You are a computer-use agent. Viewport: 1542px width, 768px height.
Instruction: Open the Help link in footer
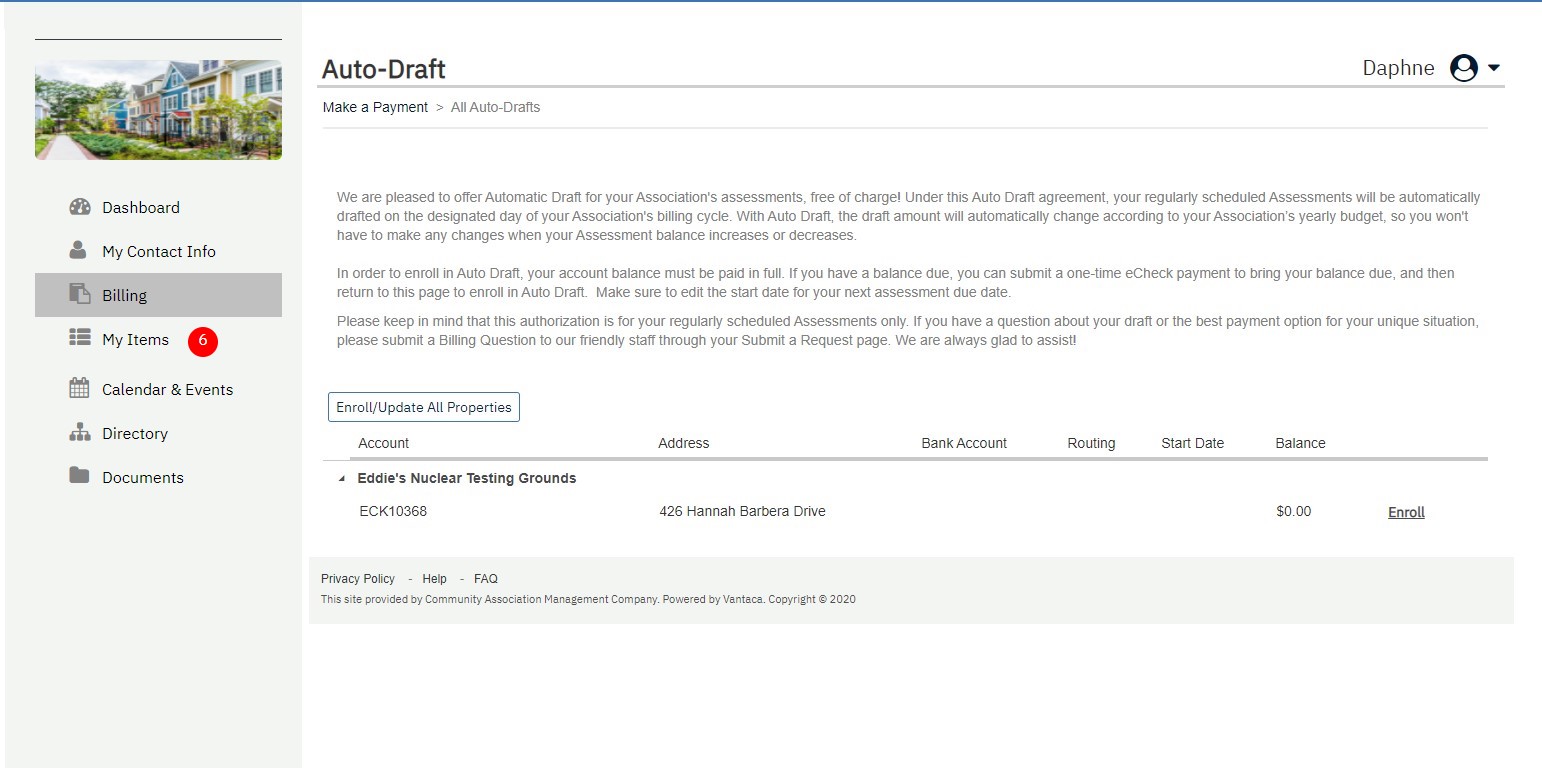[434, 579]
